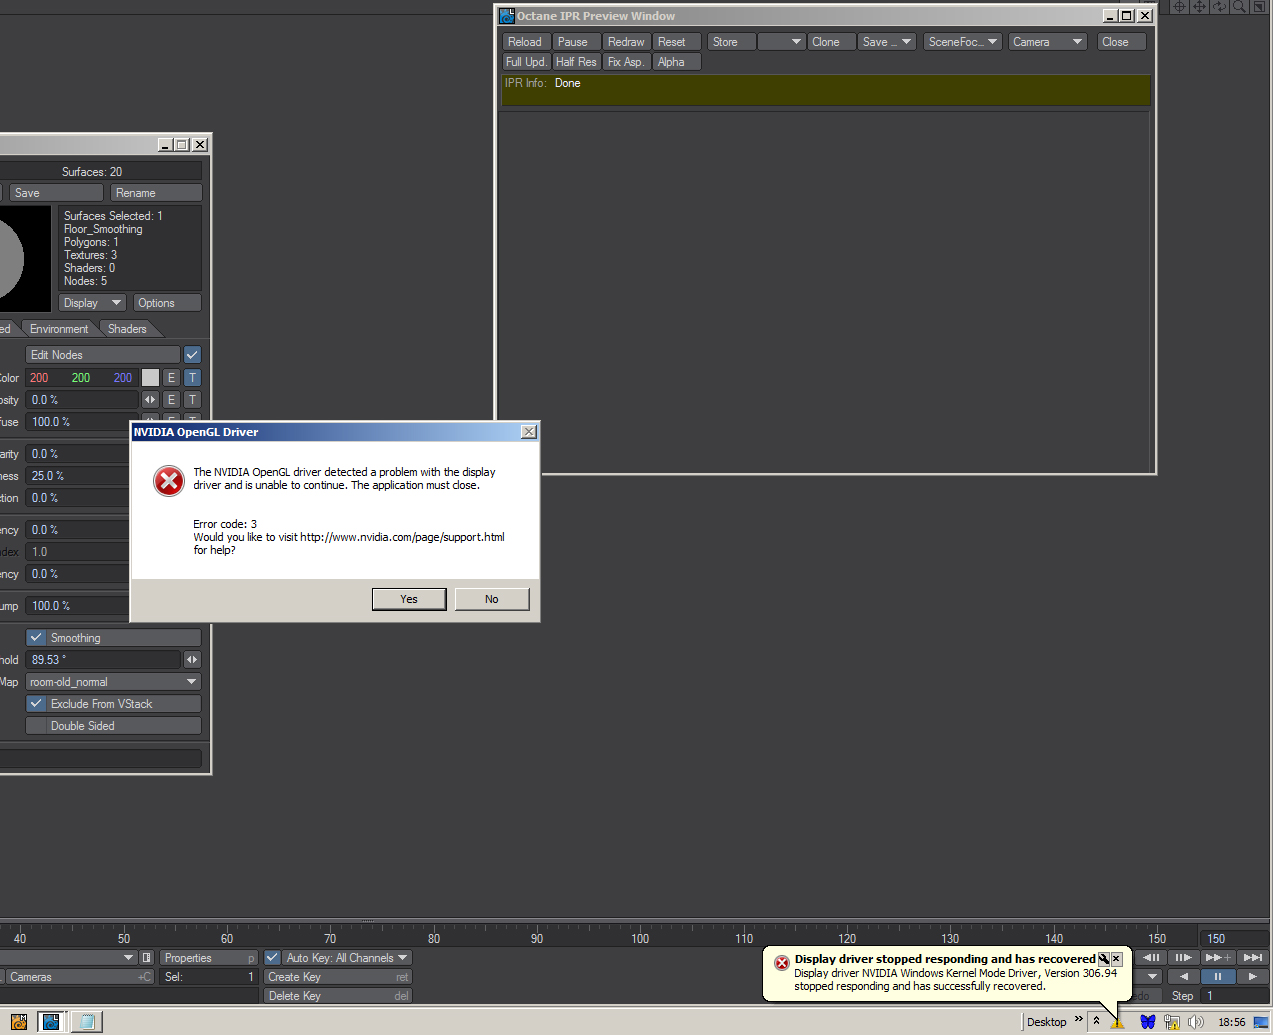Click frame 100 on the timeline

[x=640, y=938]
